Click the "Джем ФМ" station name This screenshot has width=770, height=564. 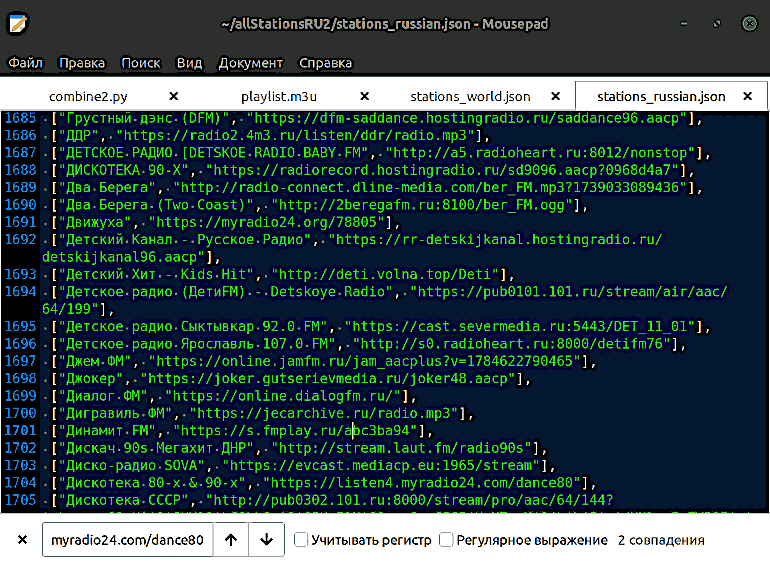pos(95,362)
